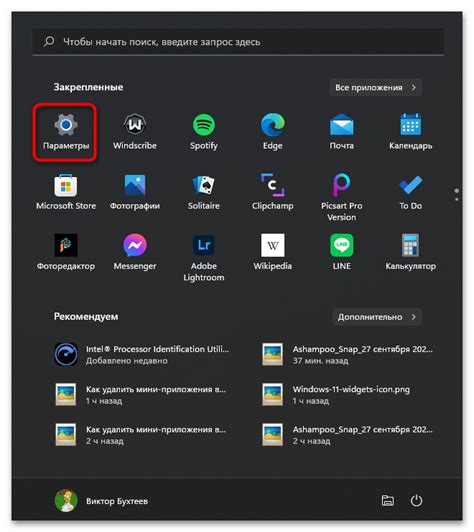Image resolution: width=474 pixels, height=532 pixels.
Task: Go to next pinned apps page dot
Action: (x=456, y=199)
